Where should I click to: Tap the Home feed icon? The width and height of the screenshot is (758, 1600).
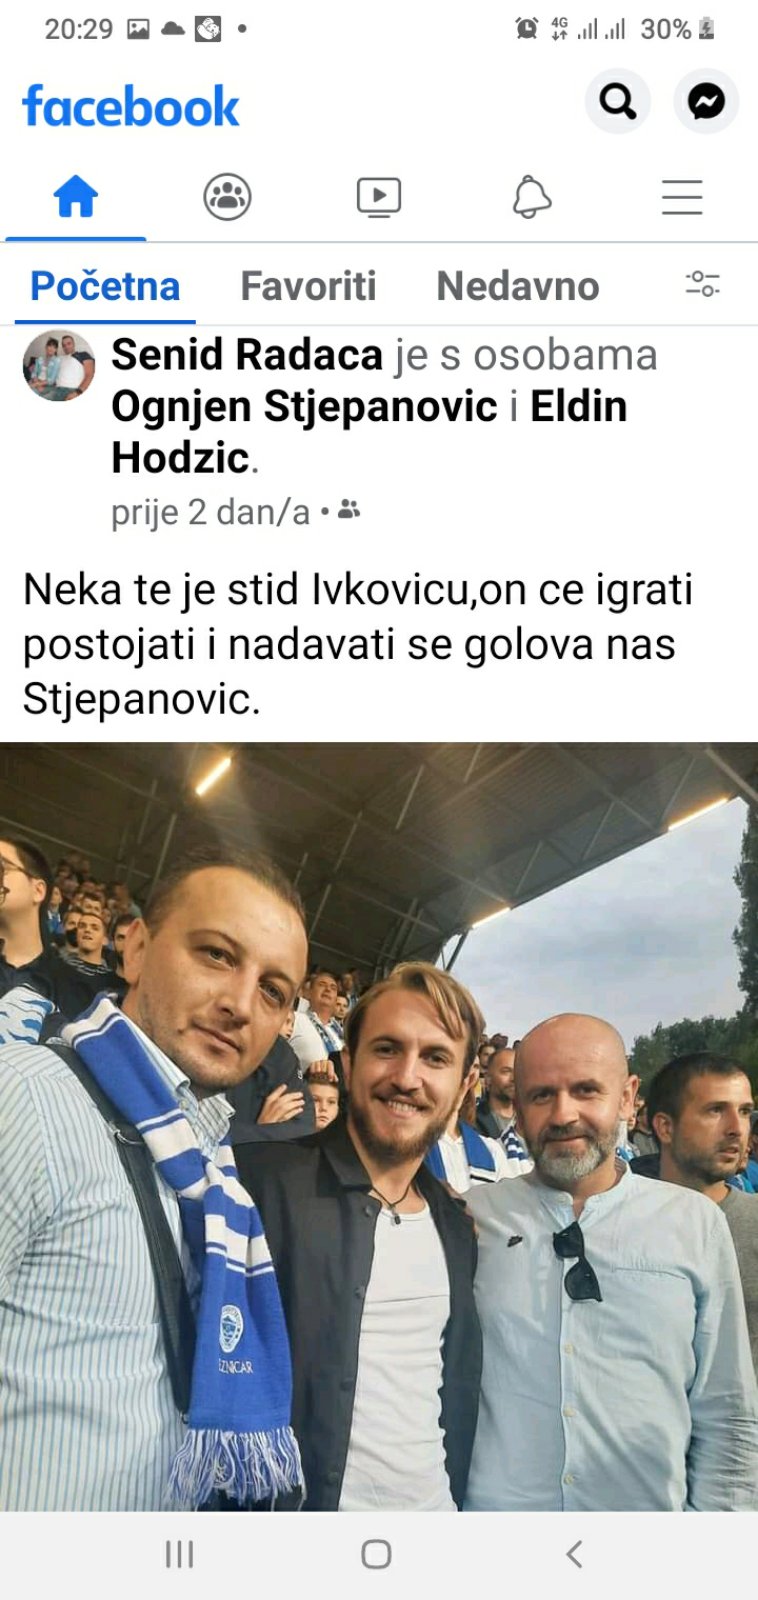click(76, 196)
